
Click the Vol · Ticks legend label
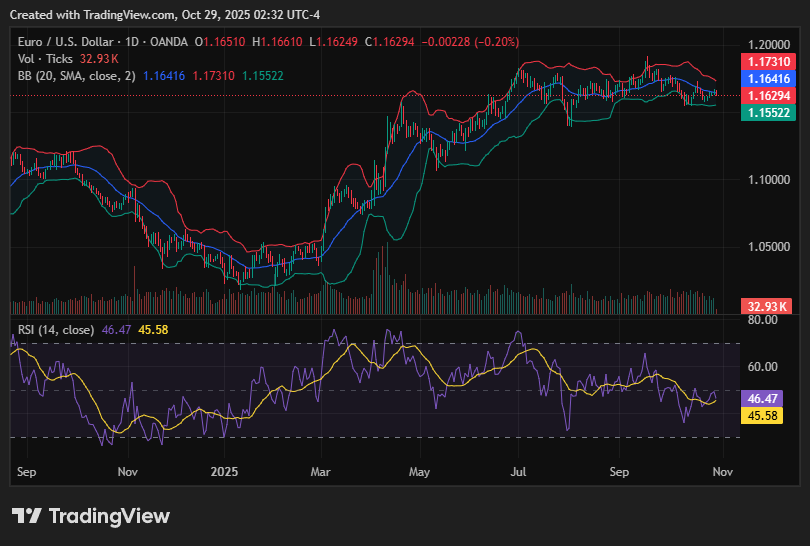pos(46,58)
